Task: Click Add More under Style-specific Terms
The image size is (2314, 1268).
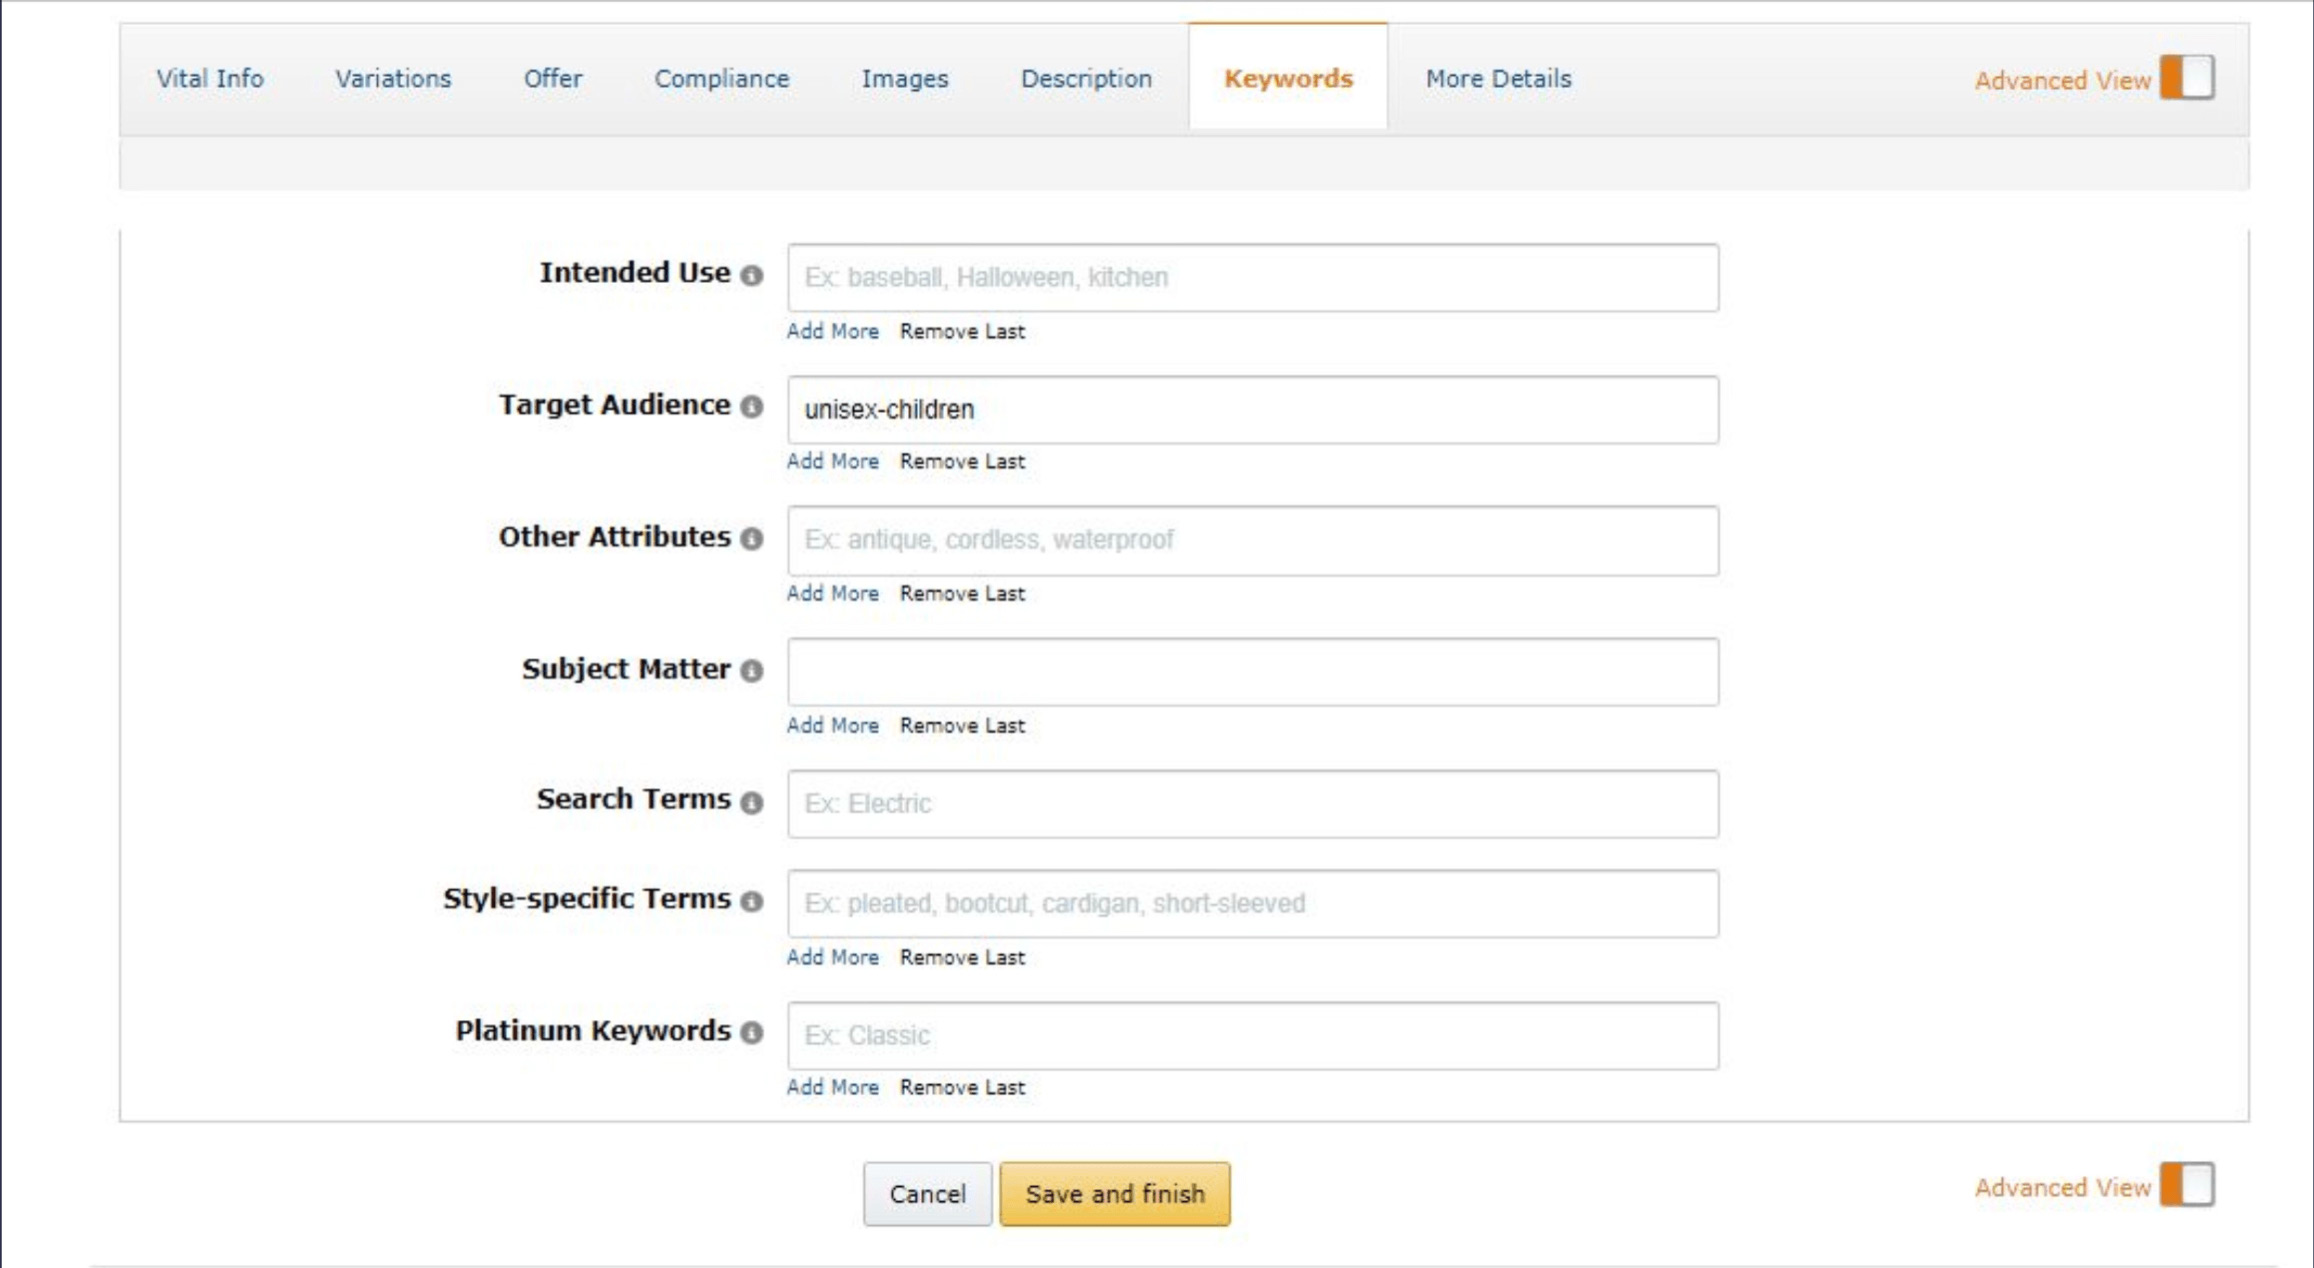Action: click(x=833, y=957)
